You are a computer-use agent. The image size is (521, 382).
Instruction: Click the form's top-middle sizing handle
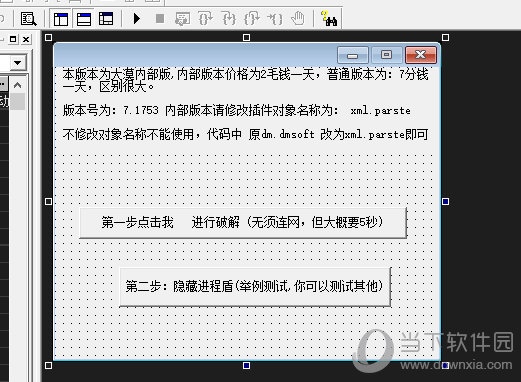[x=246, y=37]
